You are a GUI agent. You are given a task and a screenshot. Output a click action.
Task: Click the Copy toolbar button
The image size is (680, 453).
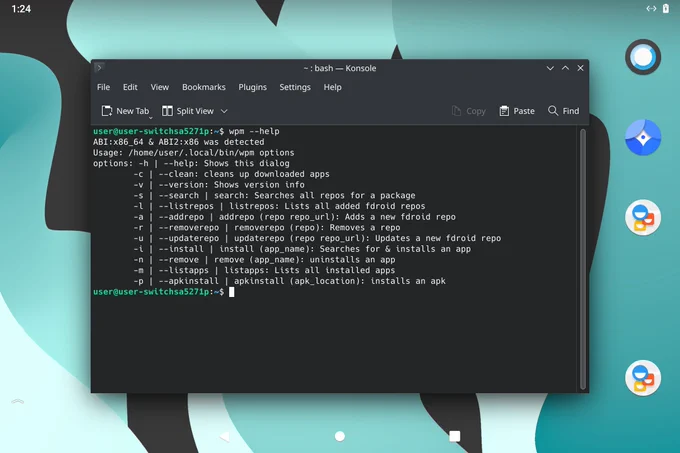coord(468,111)
